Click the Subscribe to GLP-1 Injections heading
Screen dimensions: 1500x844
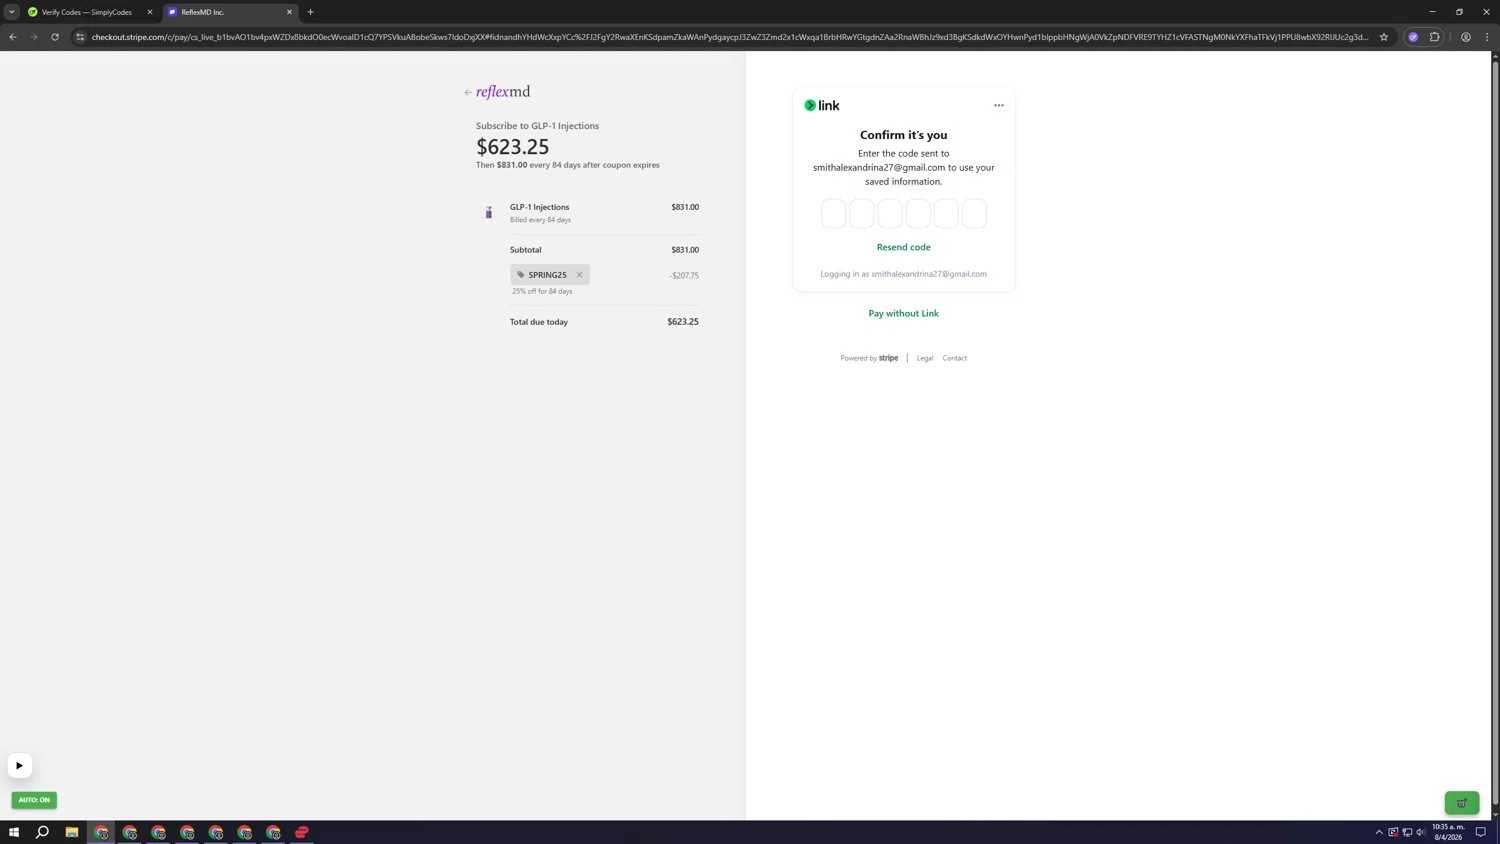click(537, 126)
